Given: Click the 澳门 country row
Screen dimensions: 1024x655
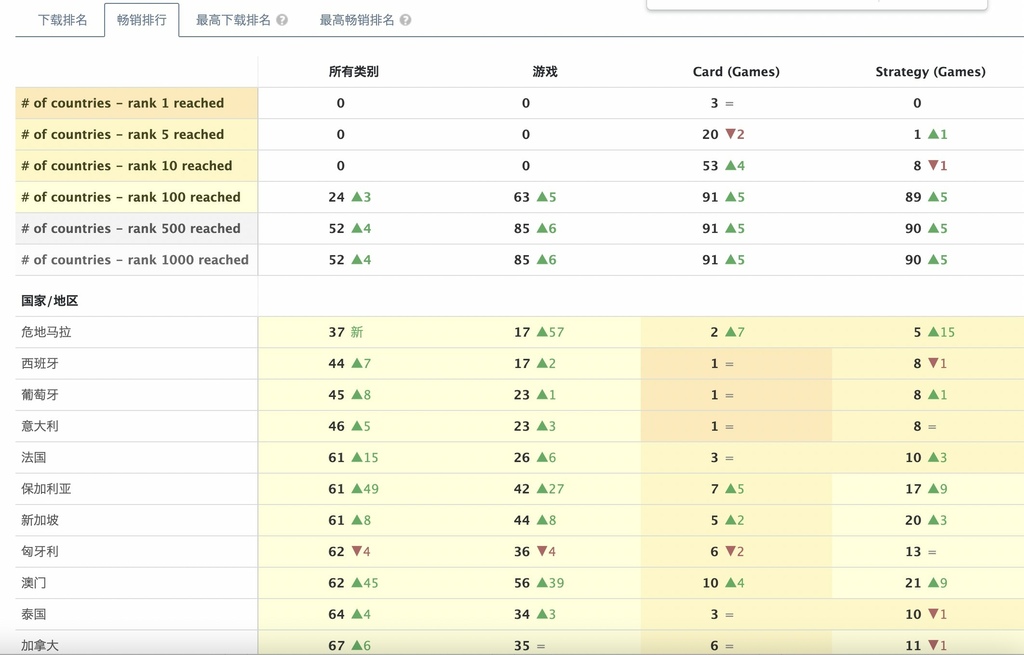Looking at the screenshot, I should point(520,583).
